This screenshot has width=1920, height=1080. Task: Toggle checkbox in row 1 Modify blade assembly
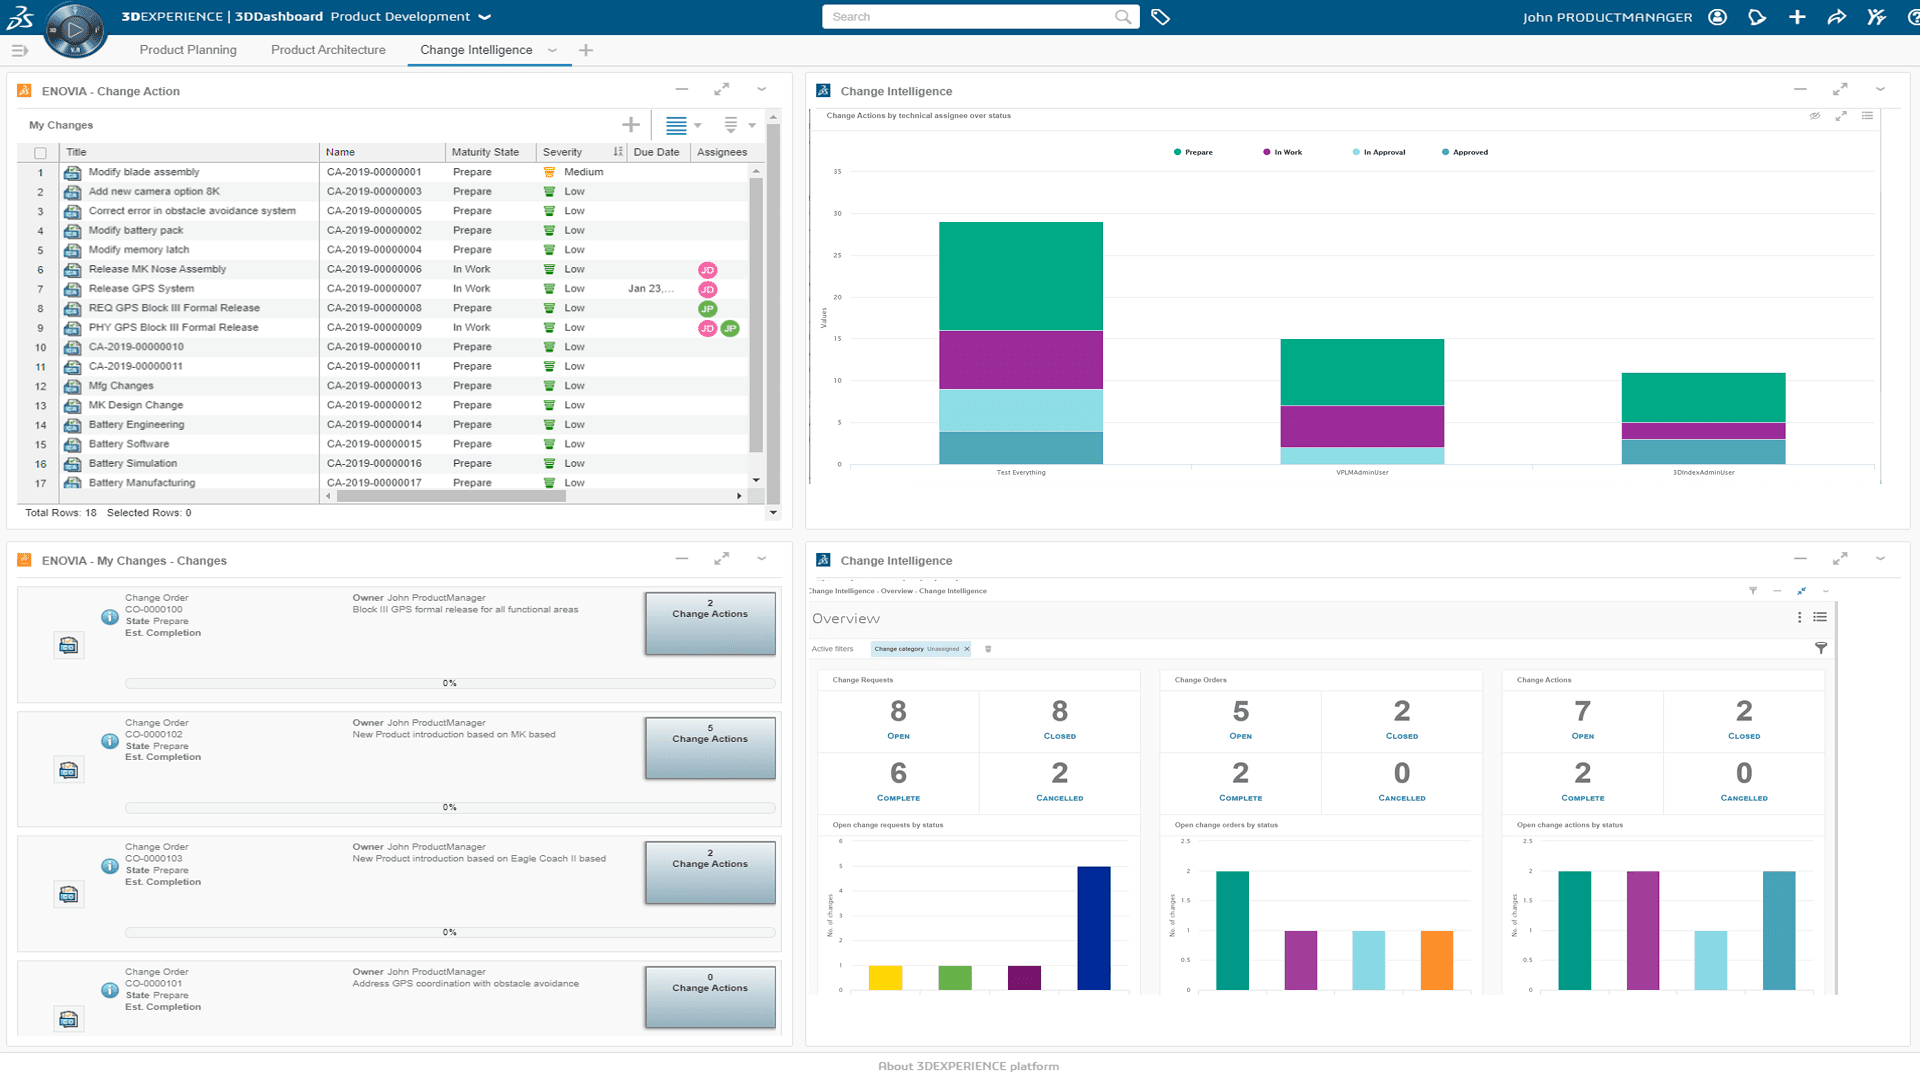[40, 171]
